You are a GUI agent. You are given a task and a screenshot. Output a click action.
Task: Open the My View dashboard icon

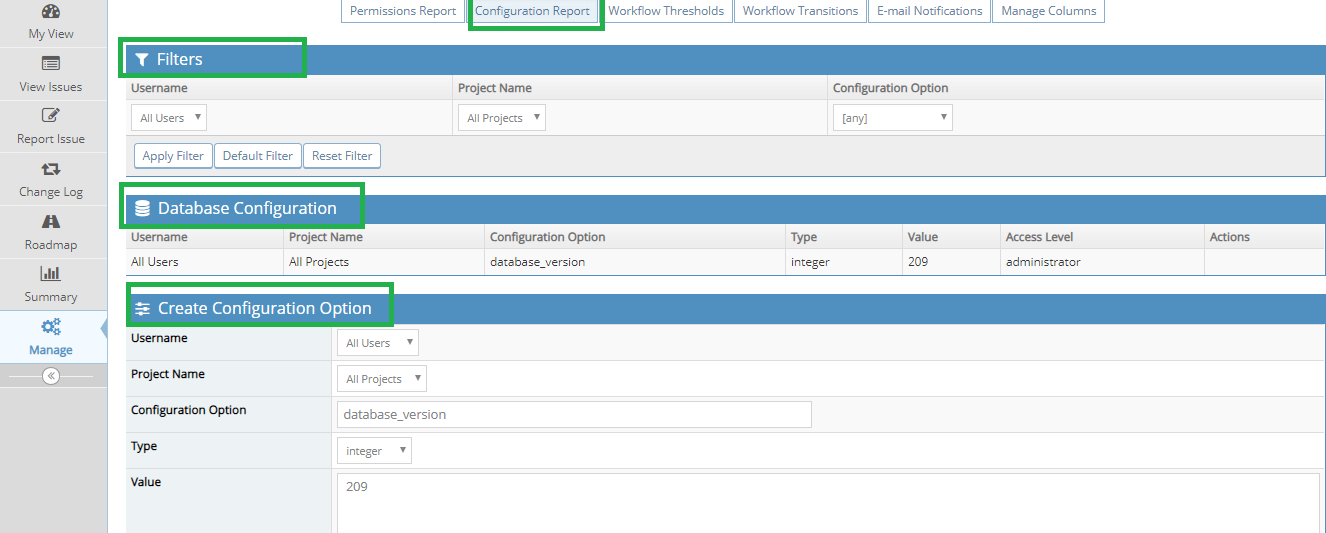tap(51, 12)
